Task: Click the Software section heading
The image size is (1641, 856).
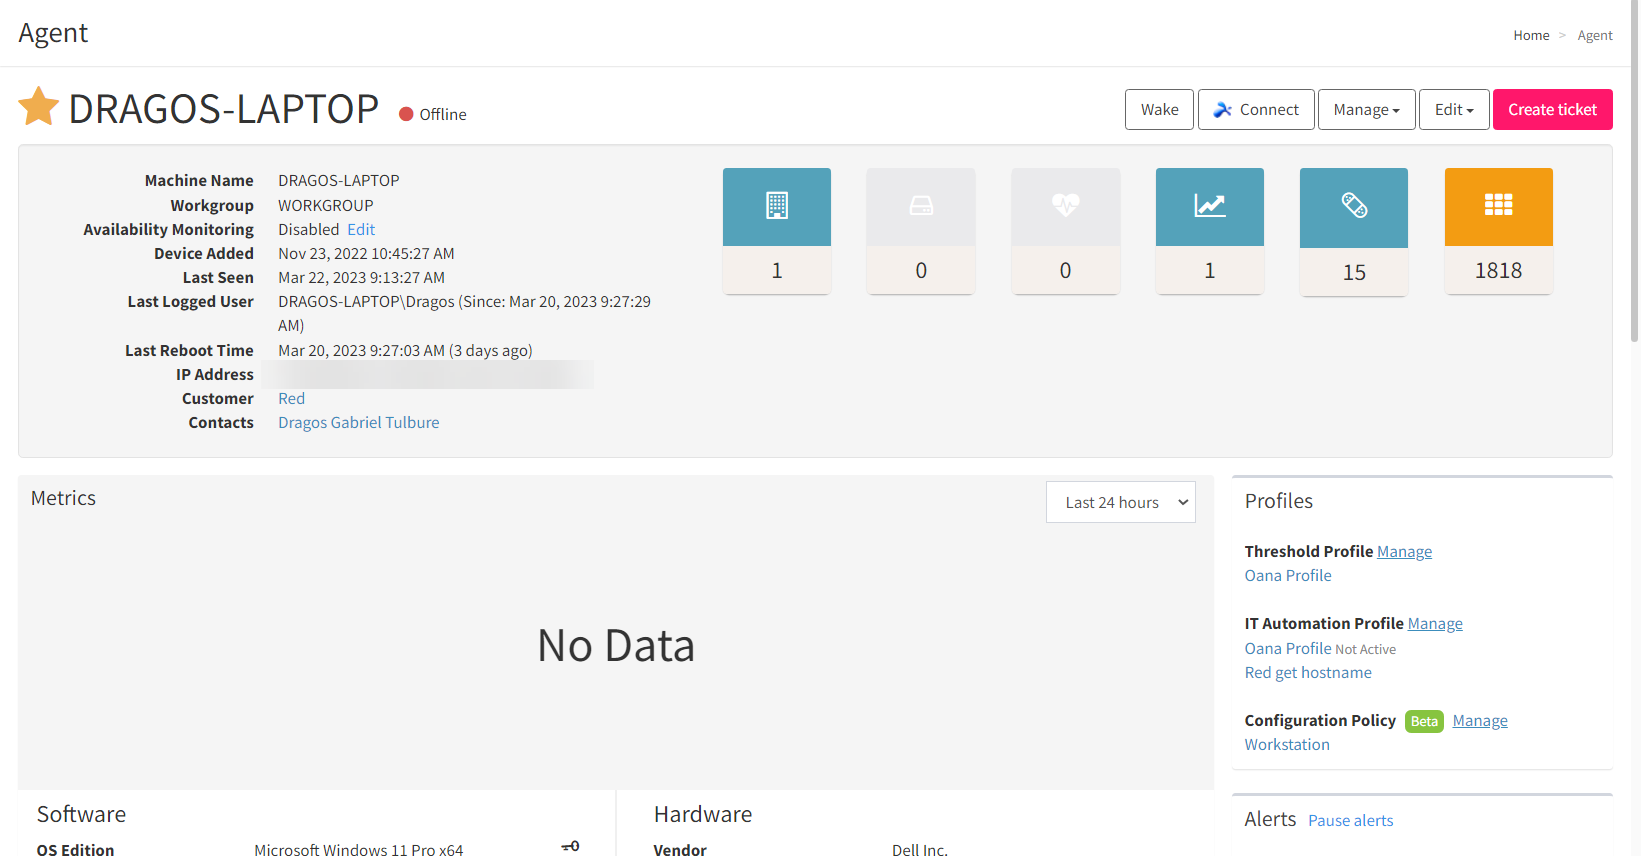Action: [x=82, y=814]
